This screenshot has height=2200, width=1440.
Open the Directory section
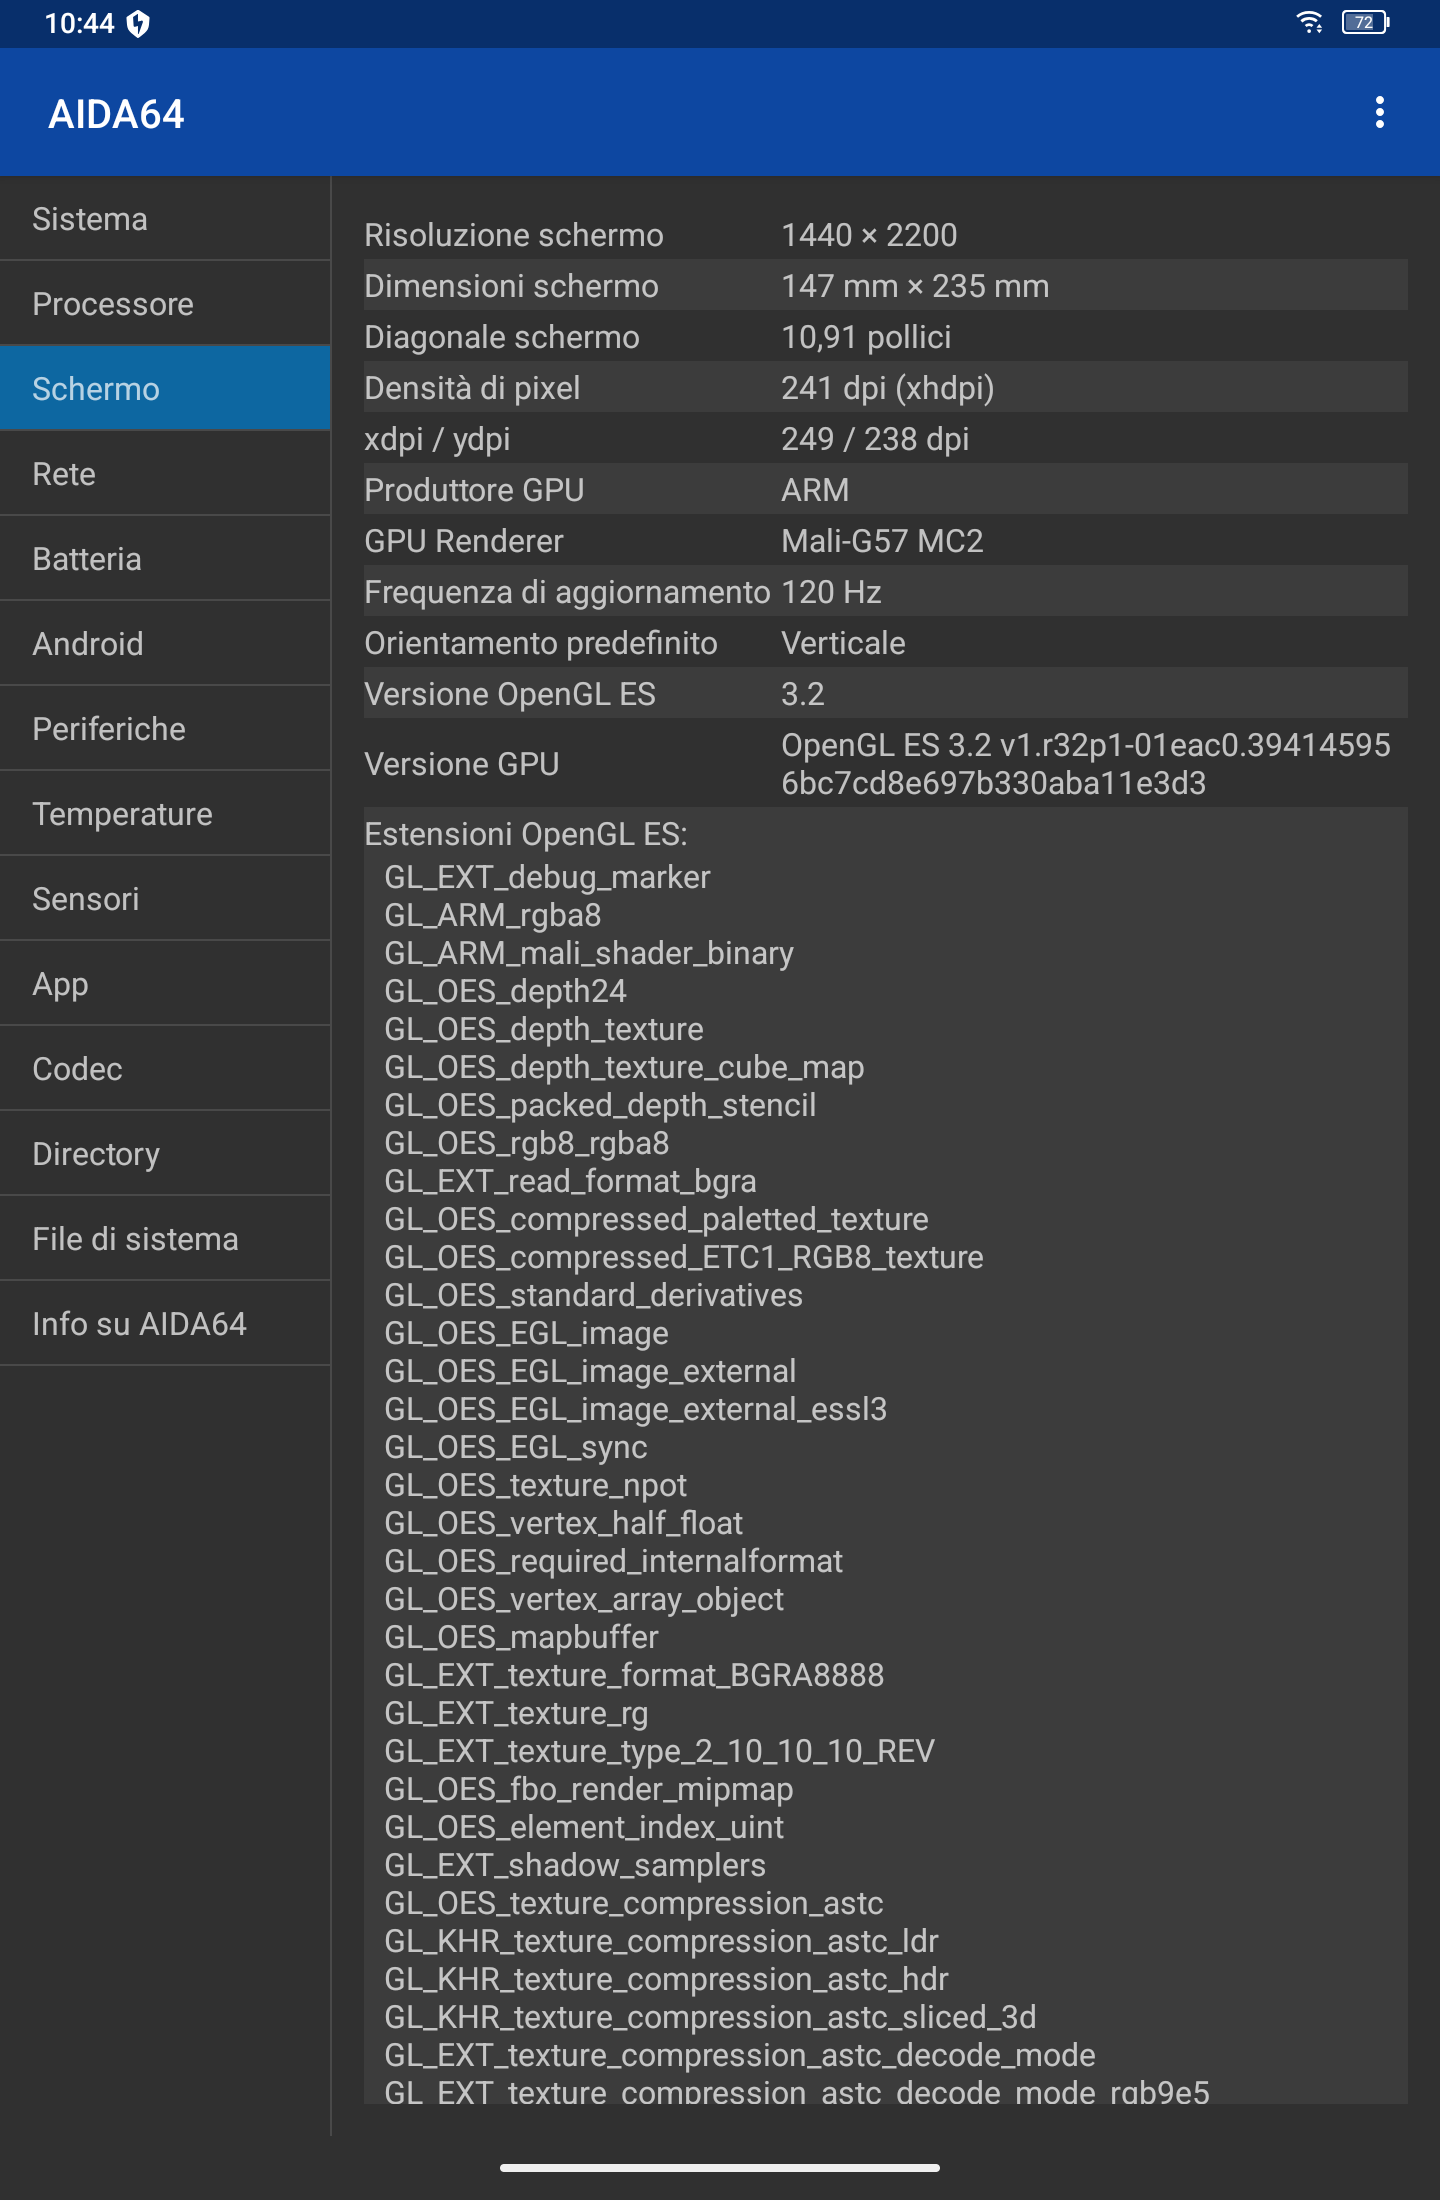point(165,1154)
